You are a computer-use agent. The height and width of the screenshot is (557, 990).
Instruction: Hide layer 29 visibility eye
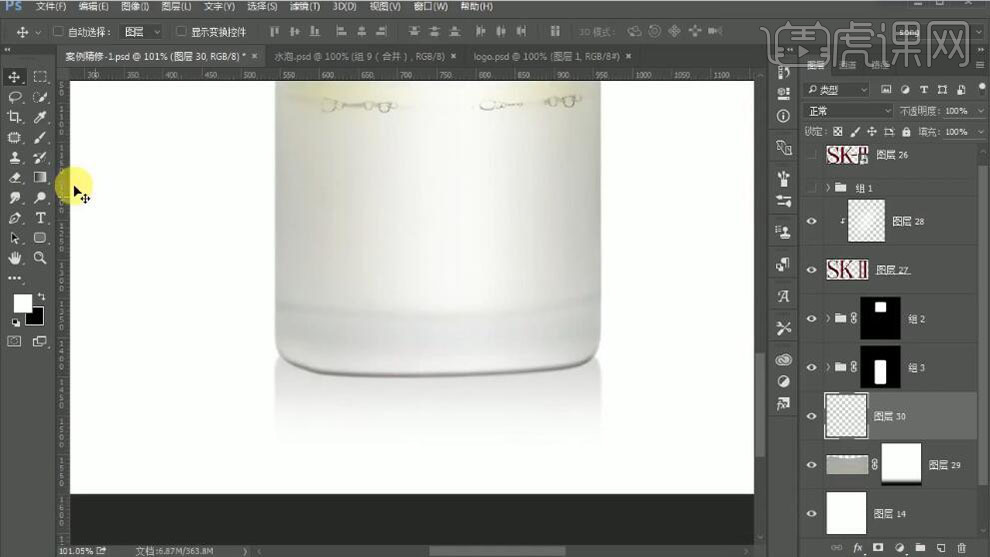tap(811, 465)
